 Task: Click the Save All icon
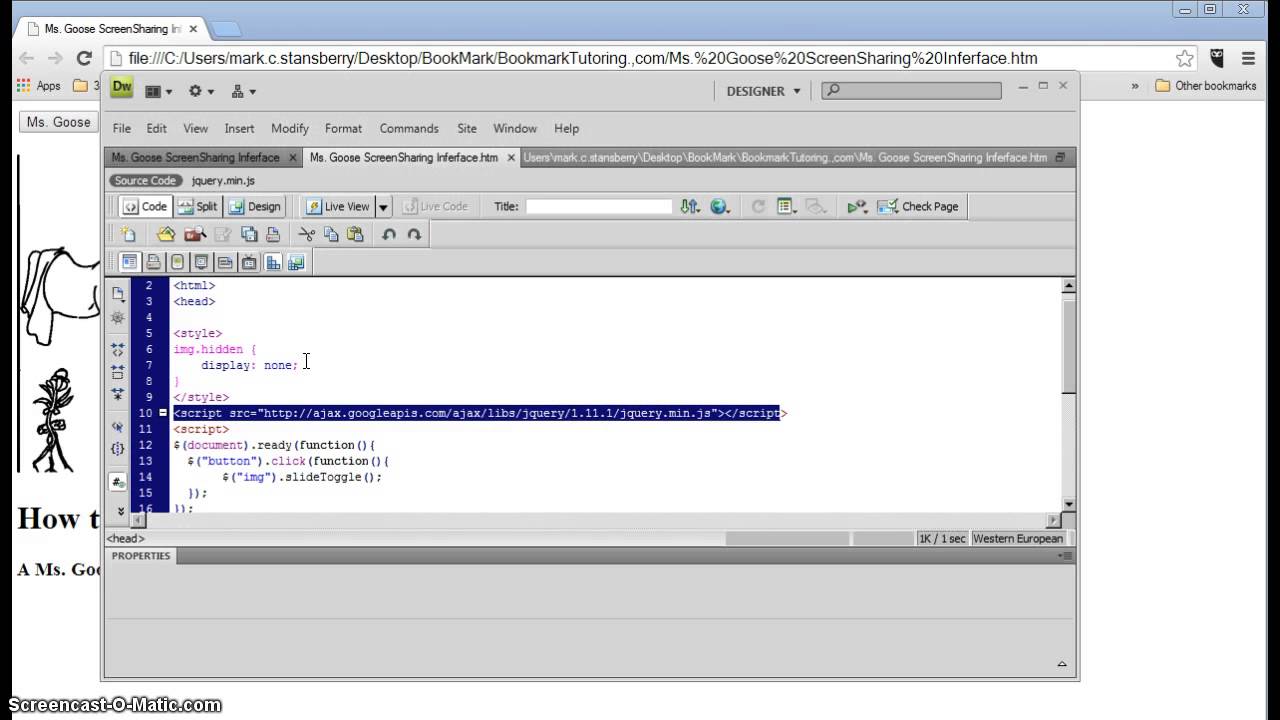point(249,234)
